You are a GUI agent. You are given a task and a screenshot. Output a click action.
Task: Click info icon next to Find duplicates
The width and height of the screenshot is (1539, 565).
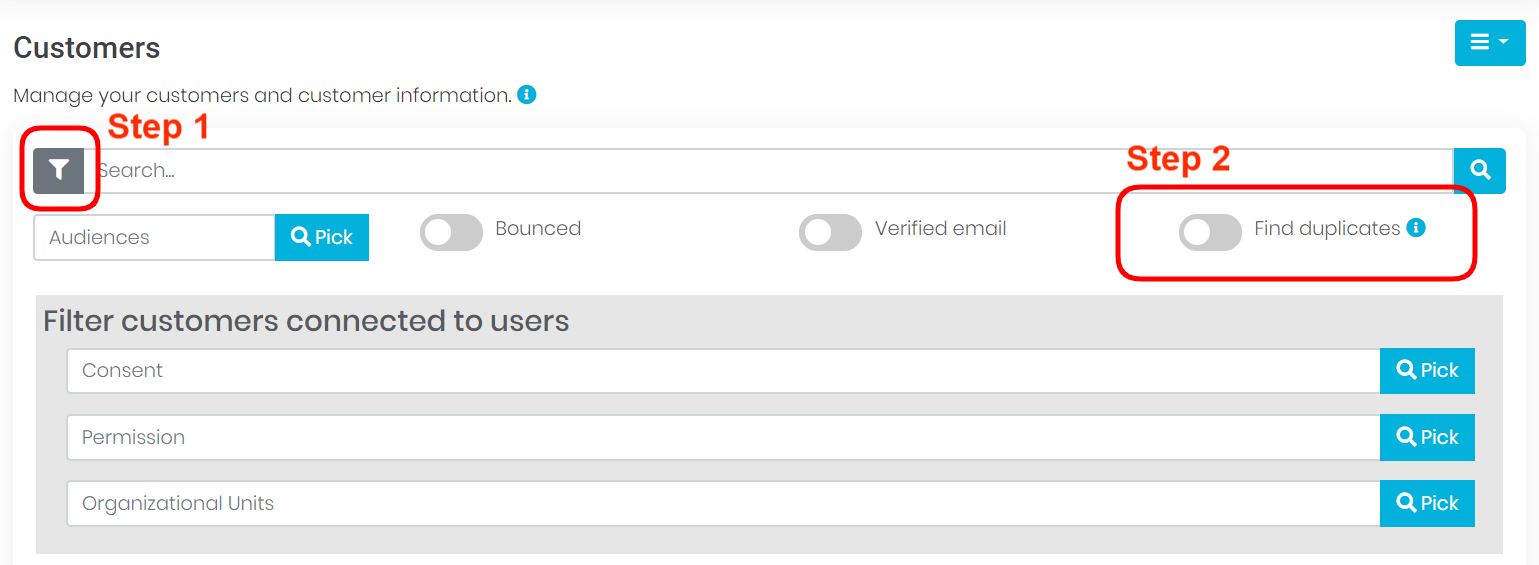[1415, 228]
